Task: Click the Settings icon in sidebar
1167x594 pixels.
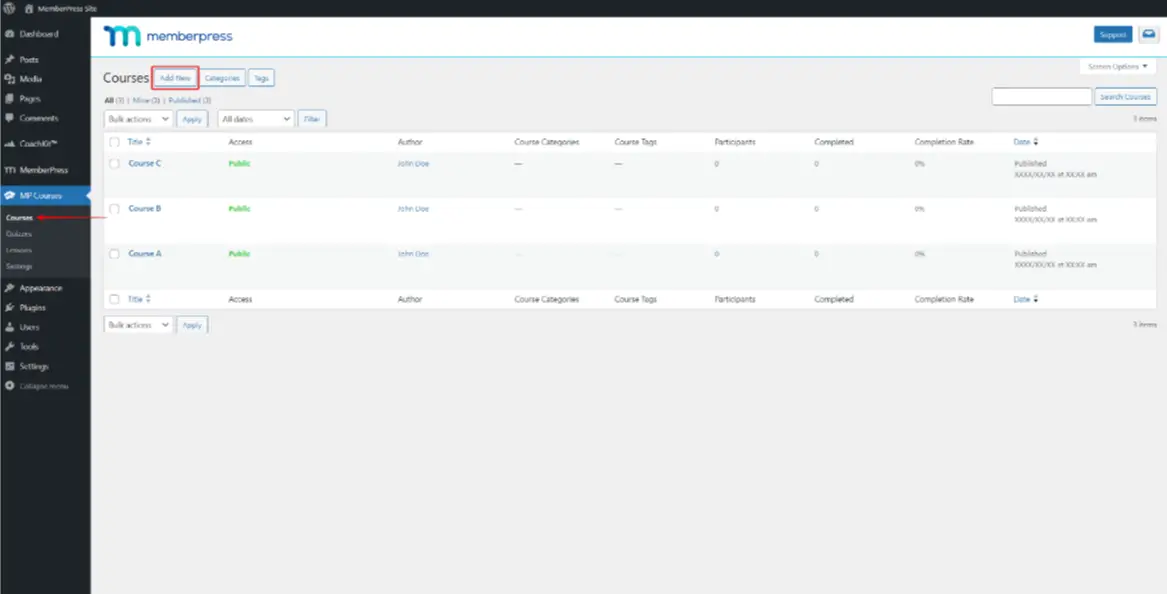Action: coord(10,366)
